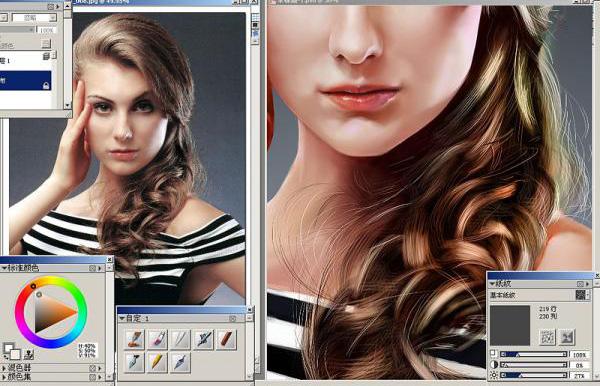Choose the dark airbrush tool icon
Screen dimensions: 600x386
pyautogui.click(x=203, y=339)
